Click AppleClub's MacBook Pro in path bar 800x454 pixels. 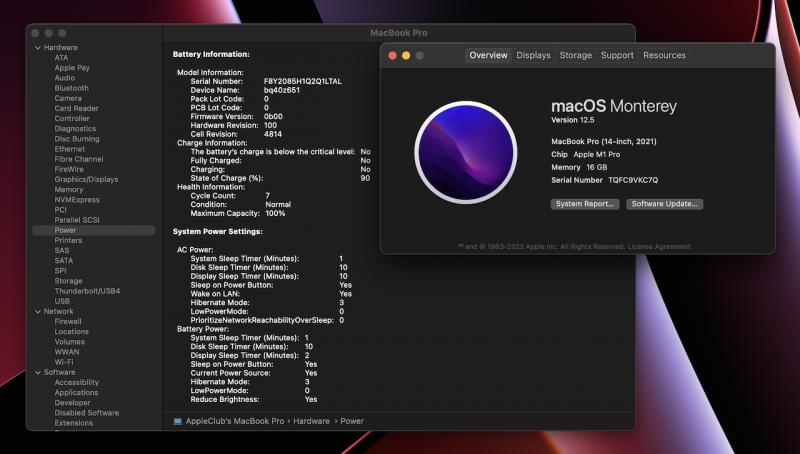(235, 421)
